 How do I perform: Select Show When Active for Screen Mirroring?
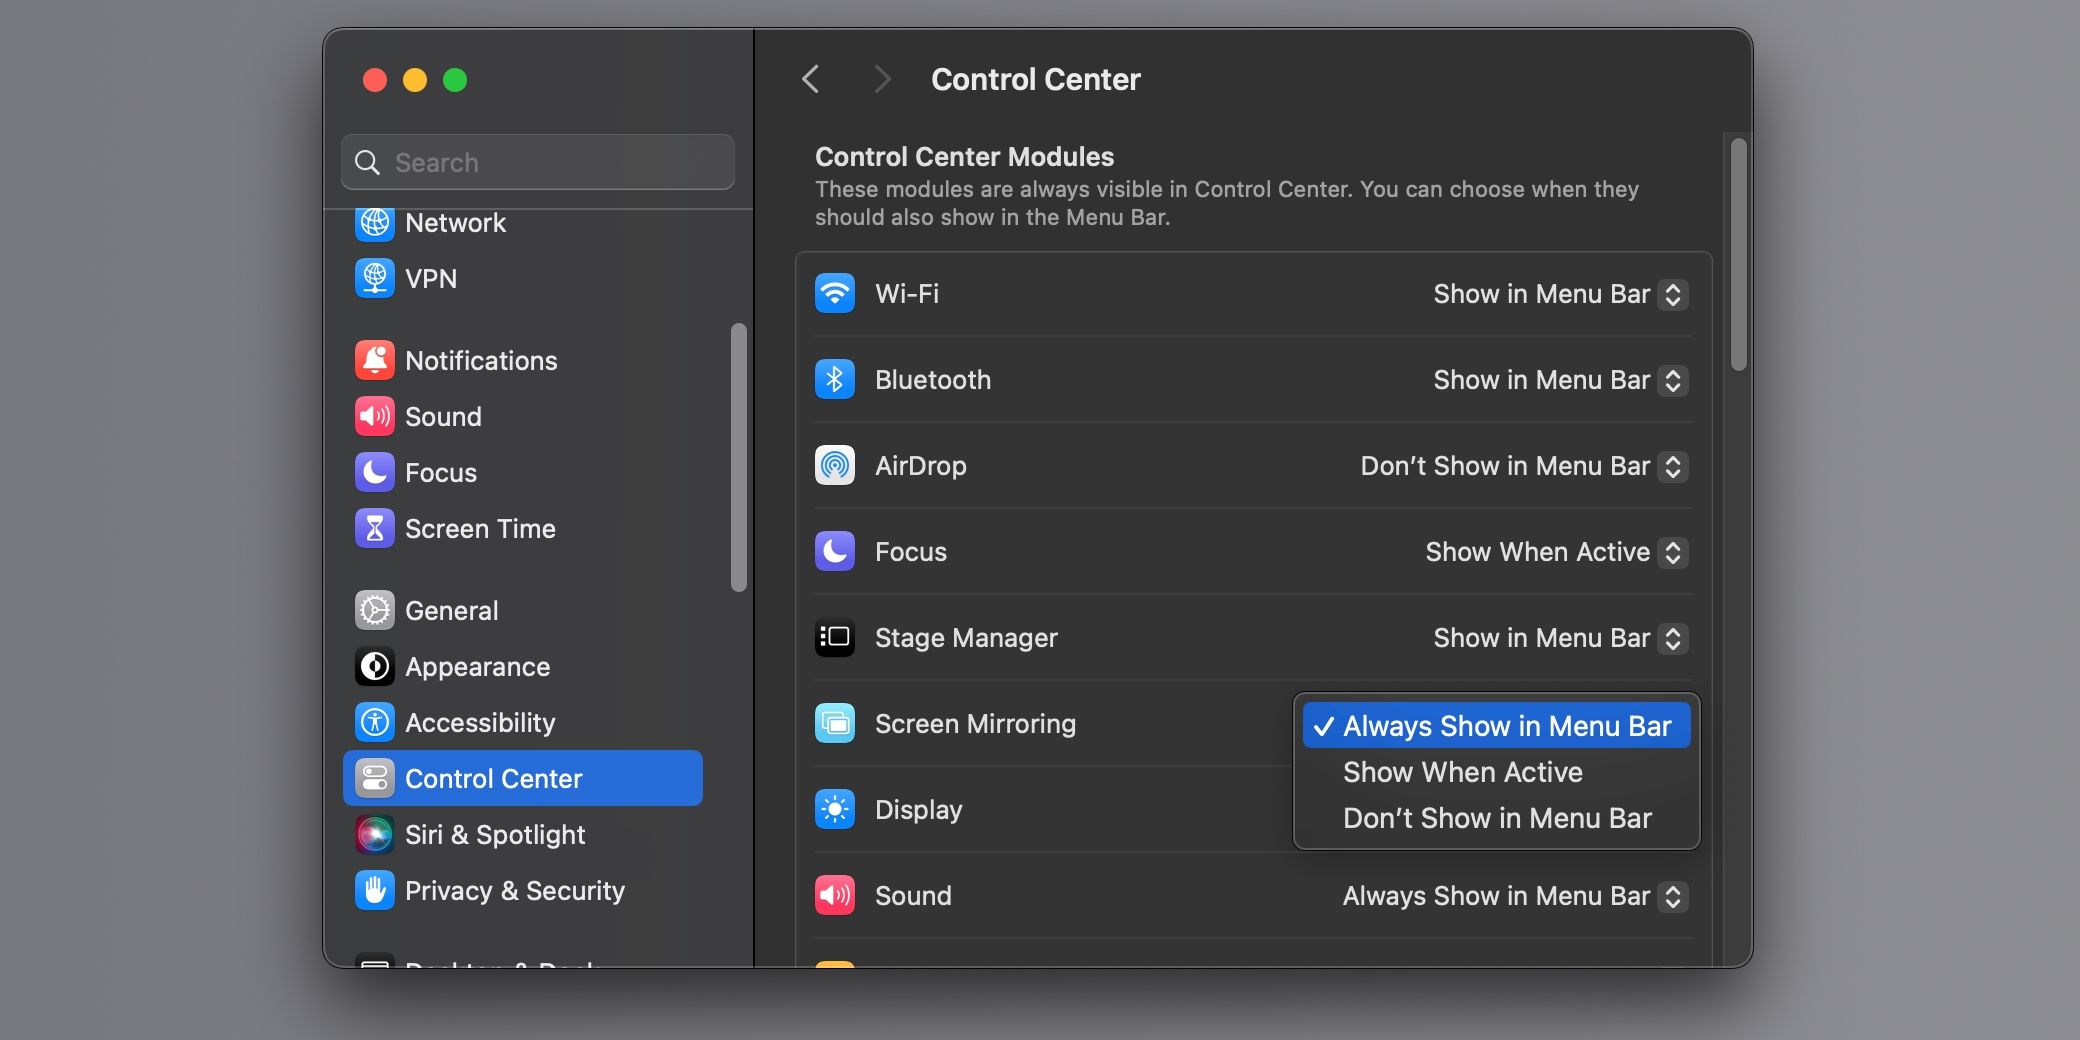point(1463,772)
